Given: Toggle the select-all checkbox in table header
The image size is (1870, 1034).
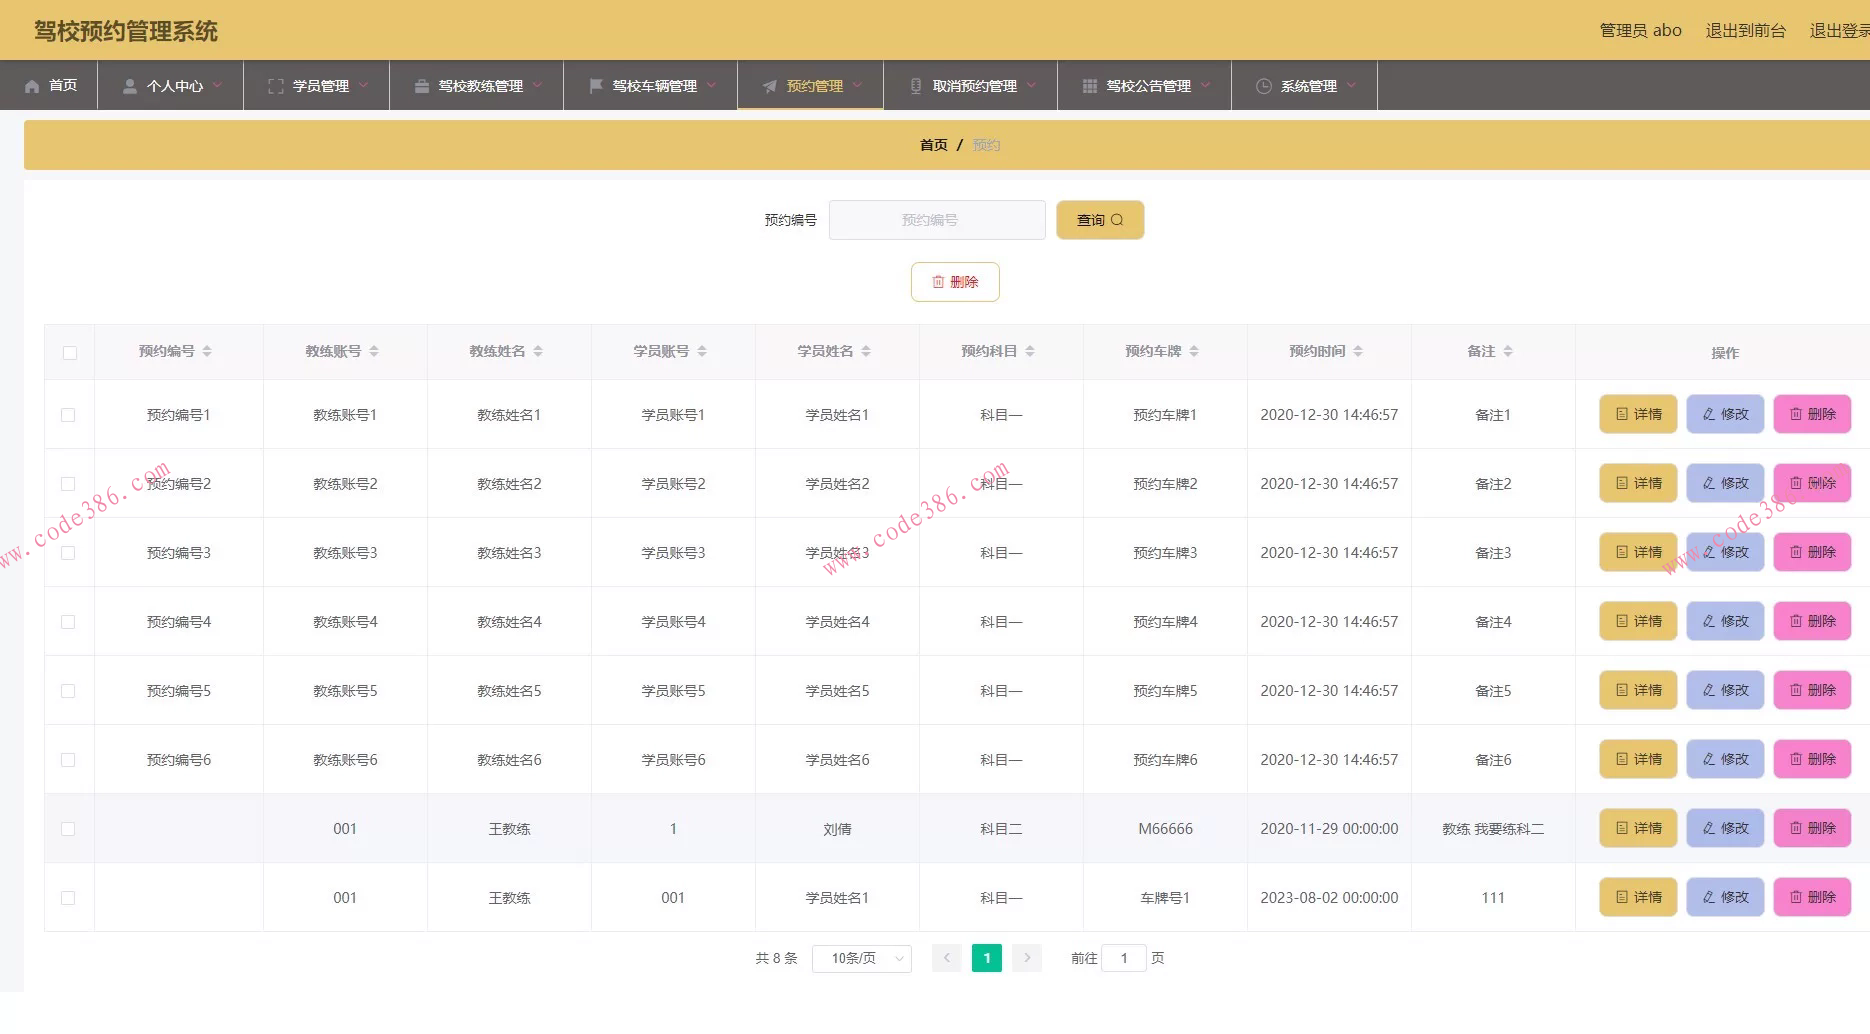Looking at the screenshot, I should coord(69,353).
